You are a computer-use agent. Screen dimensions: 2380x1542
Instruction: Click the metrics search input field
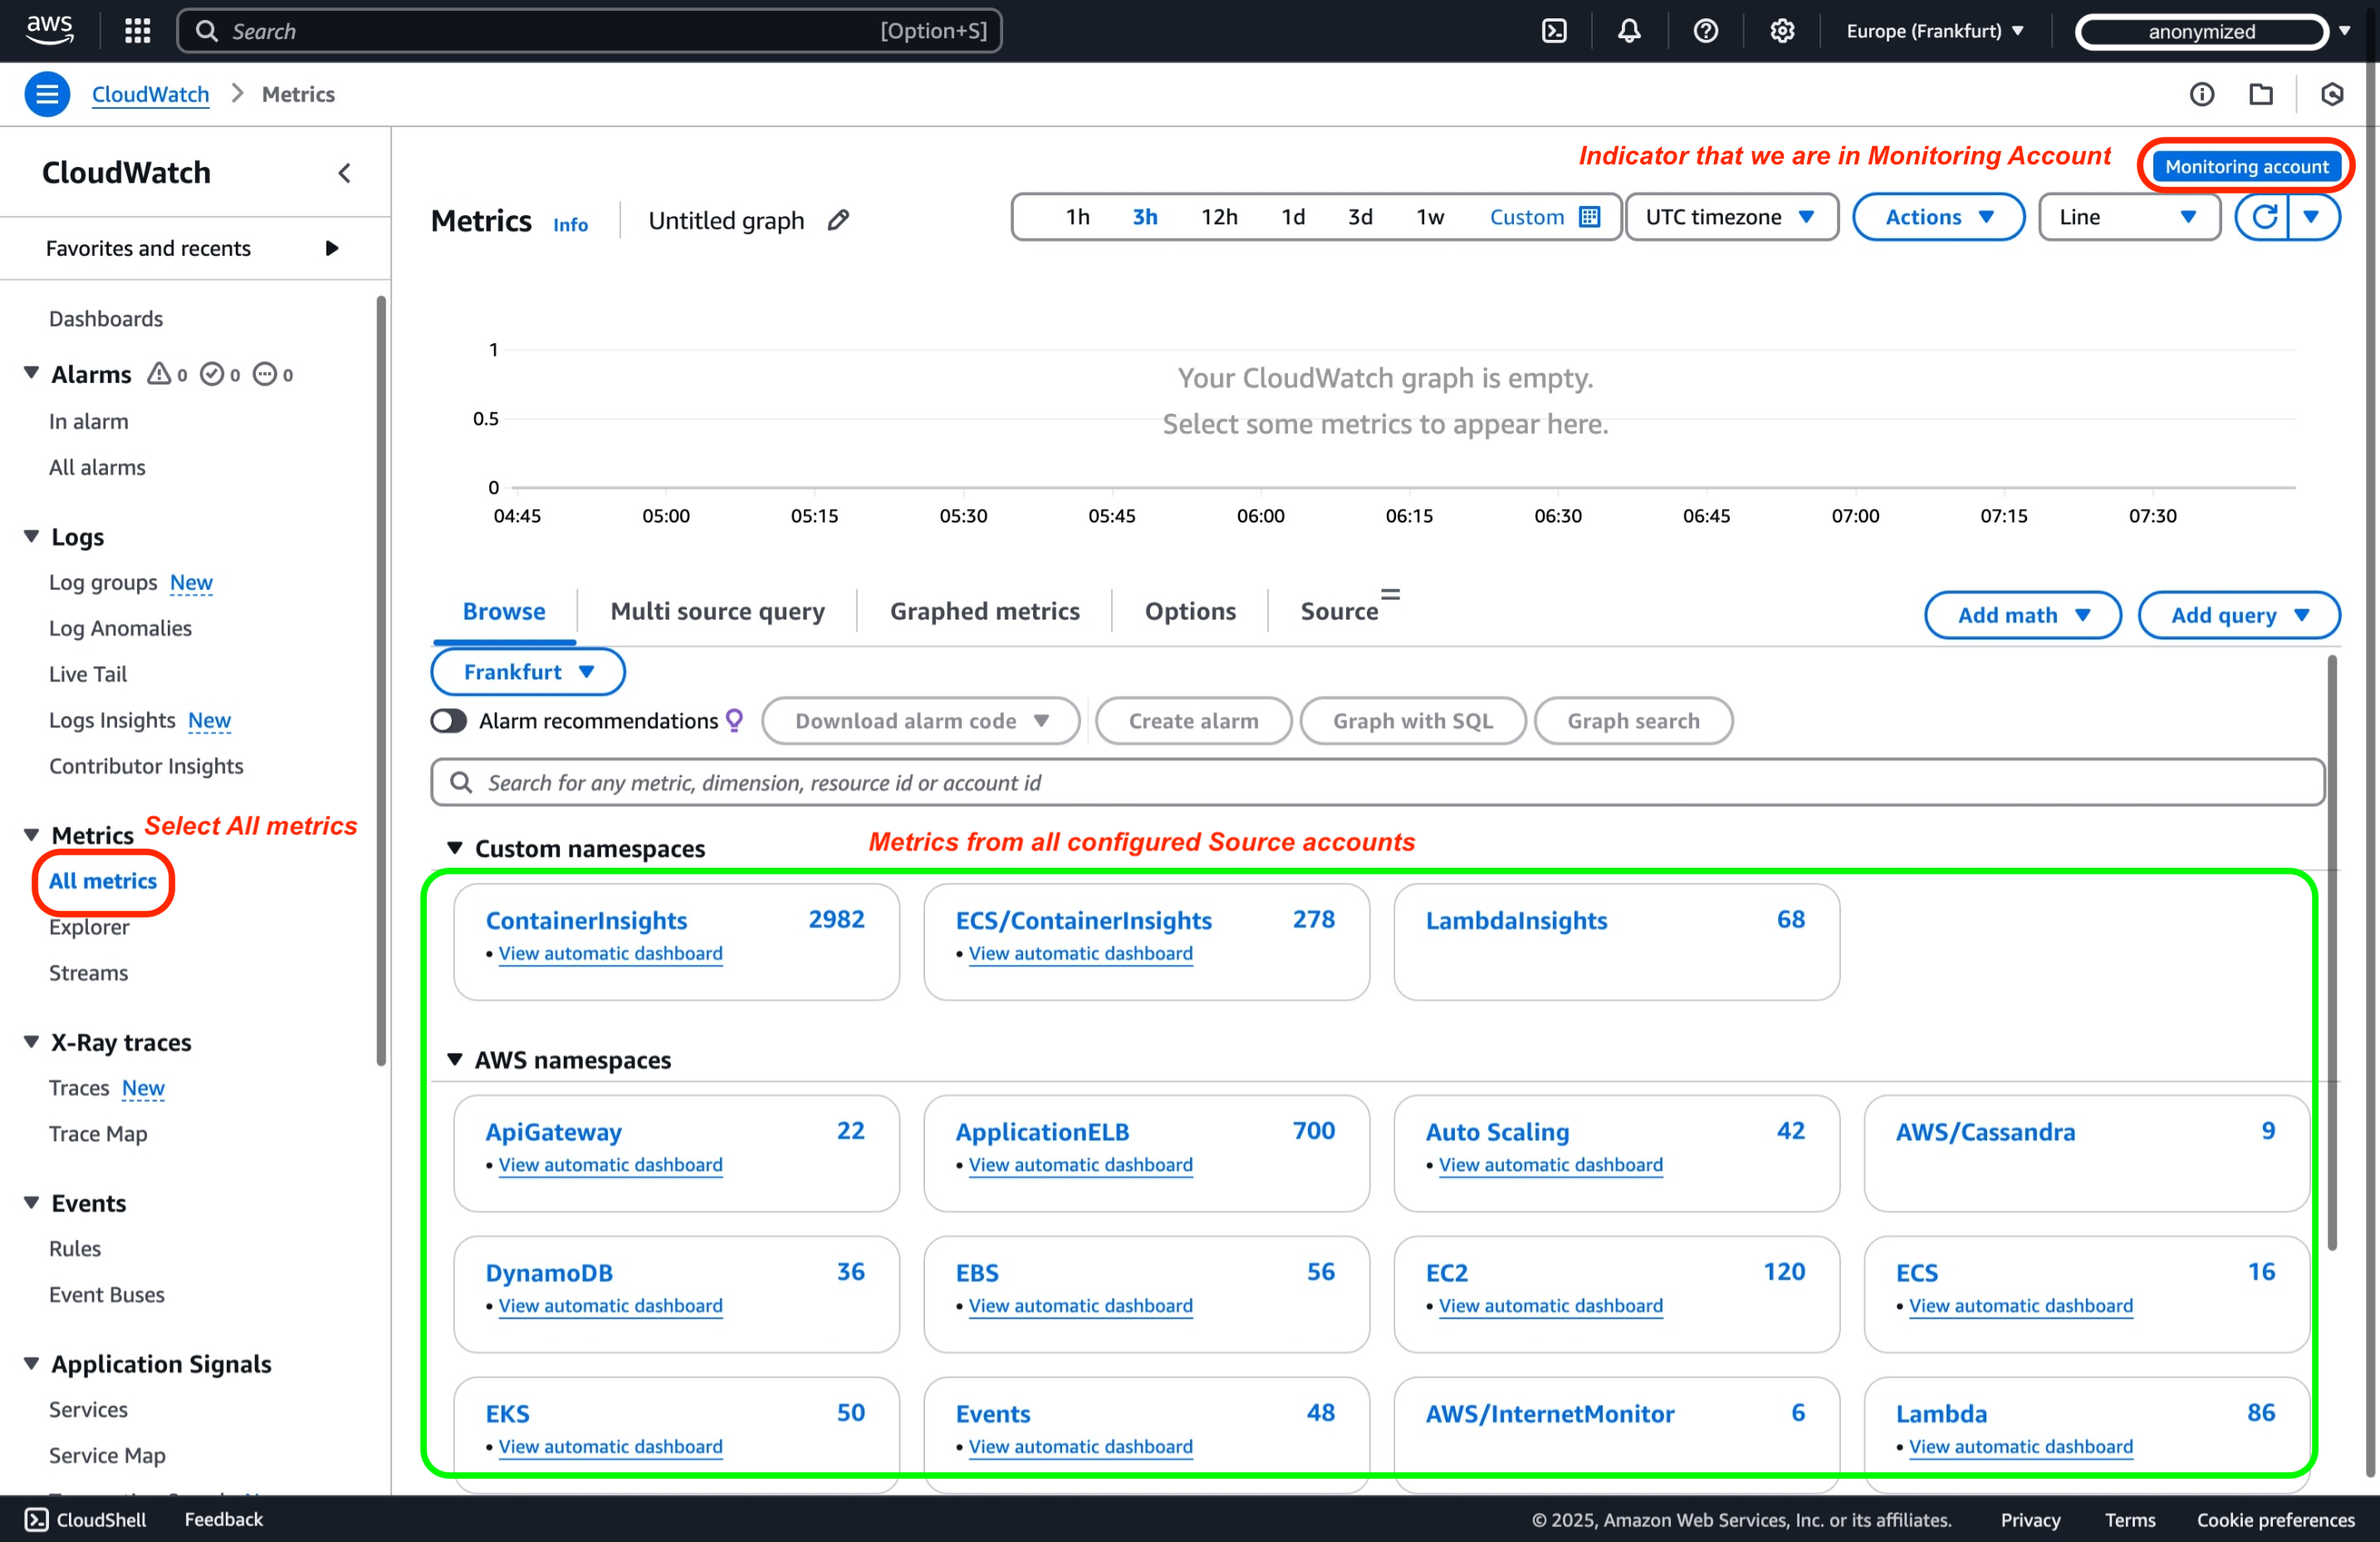1377,783
